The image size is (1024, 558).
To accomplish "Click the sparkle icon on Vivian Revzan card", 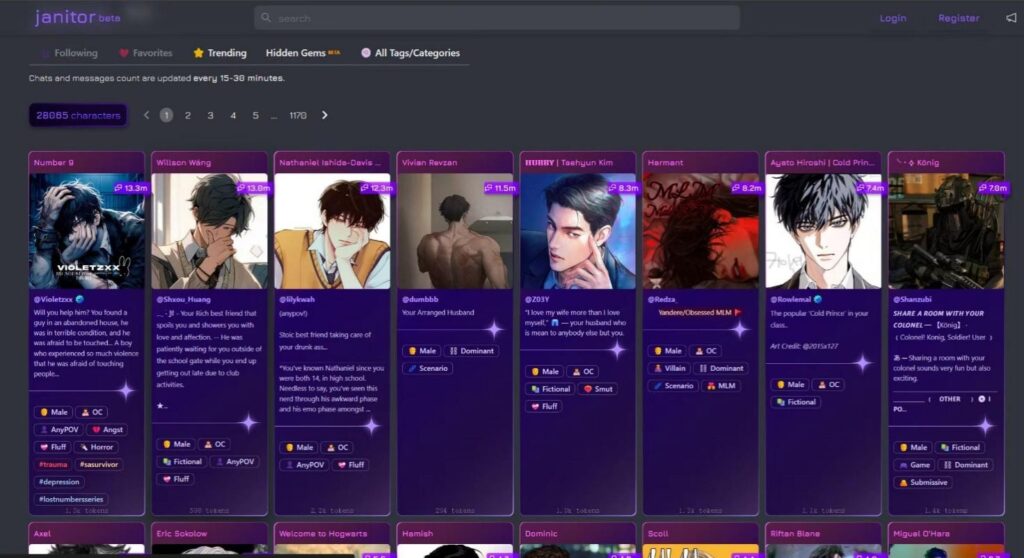I will coord(492,329).
